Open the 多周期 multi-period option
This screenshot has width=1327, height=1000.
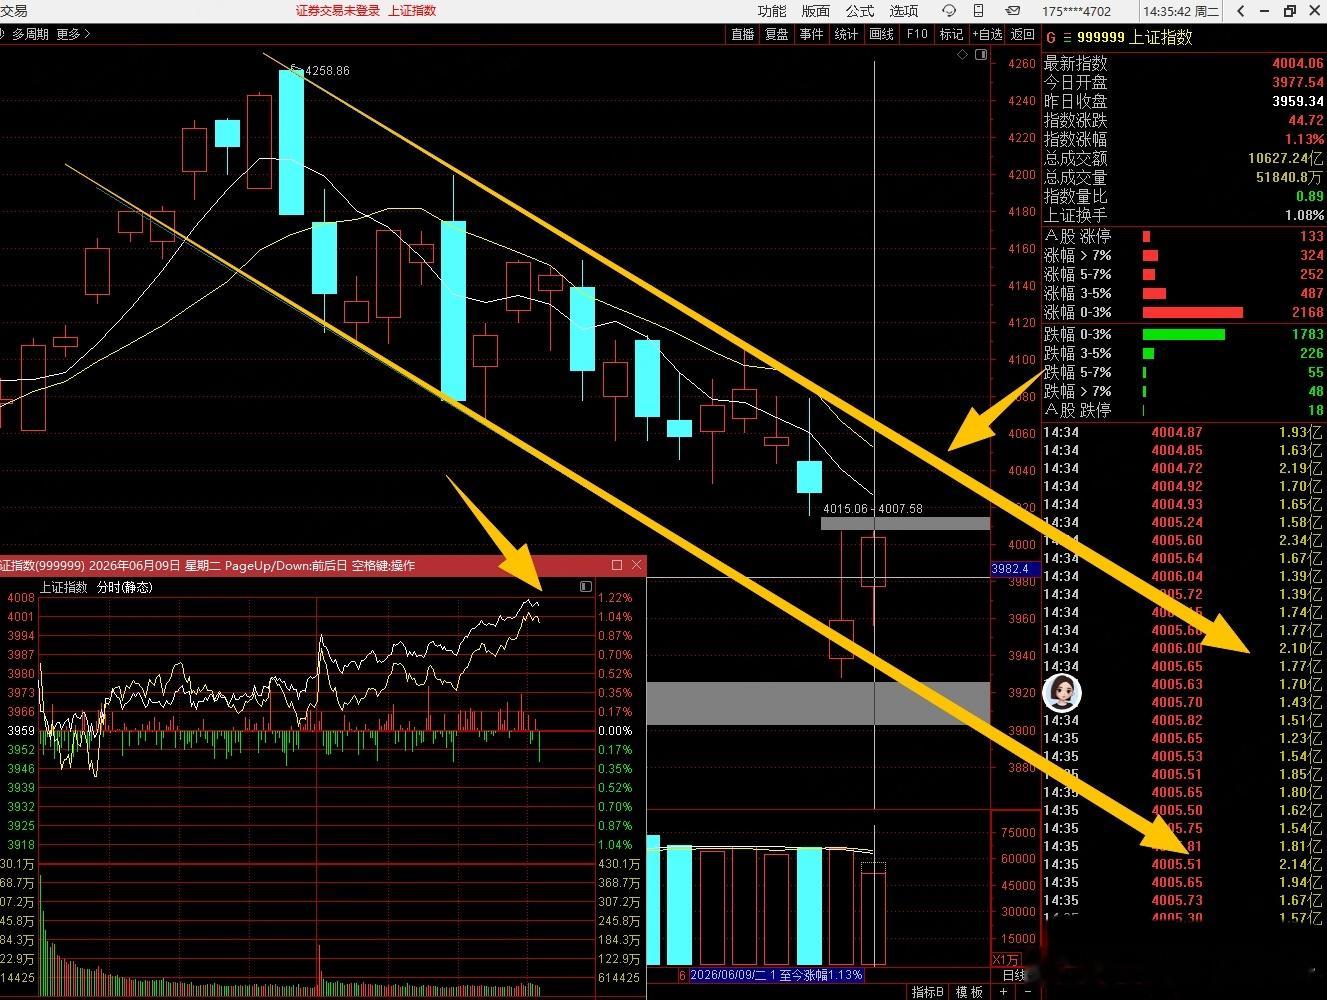[x=30, y=34]
